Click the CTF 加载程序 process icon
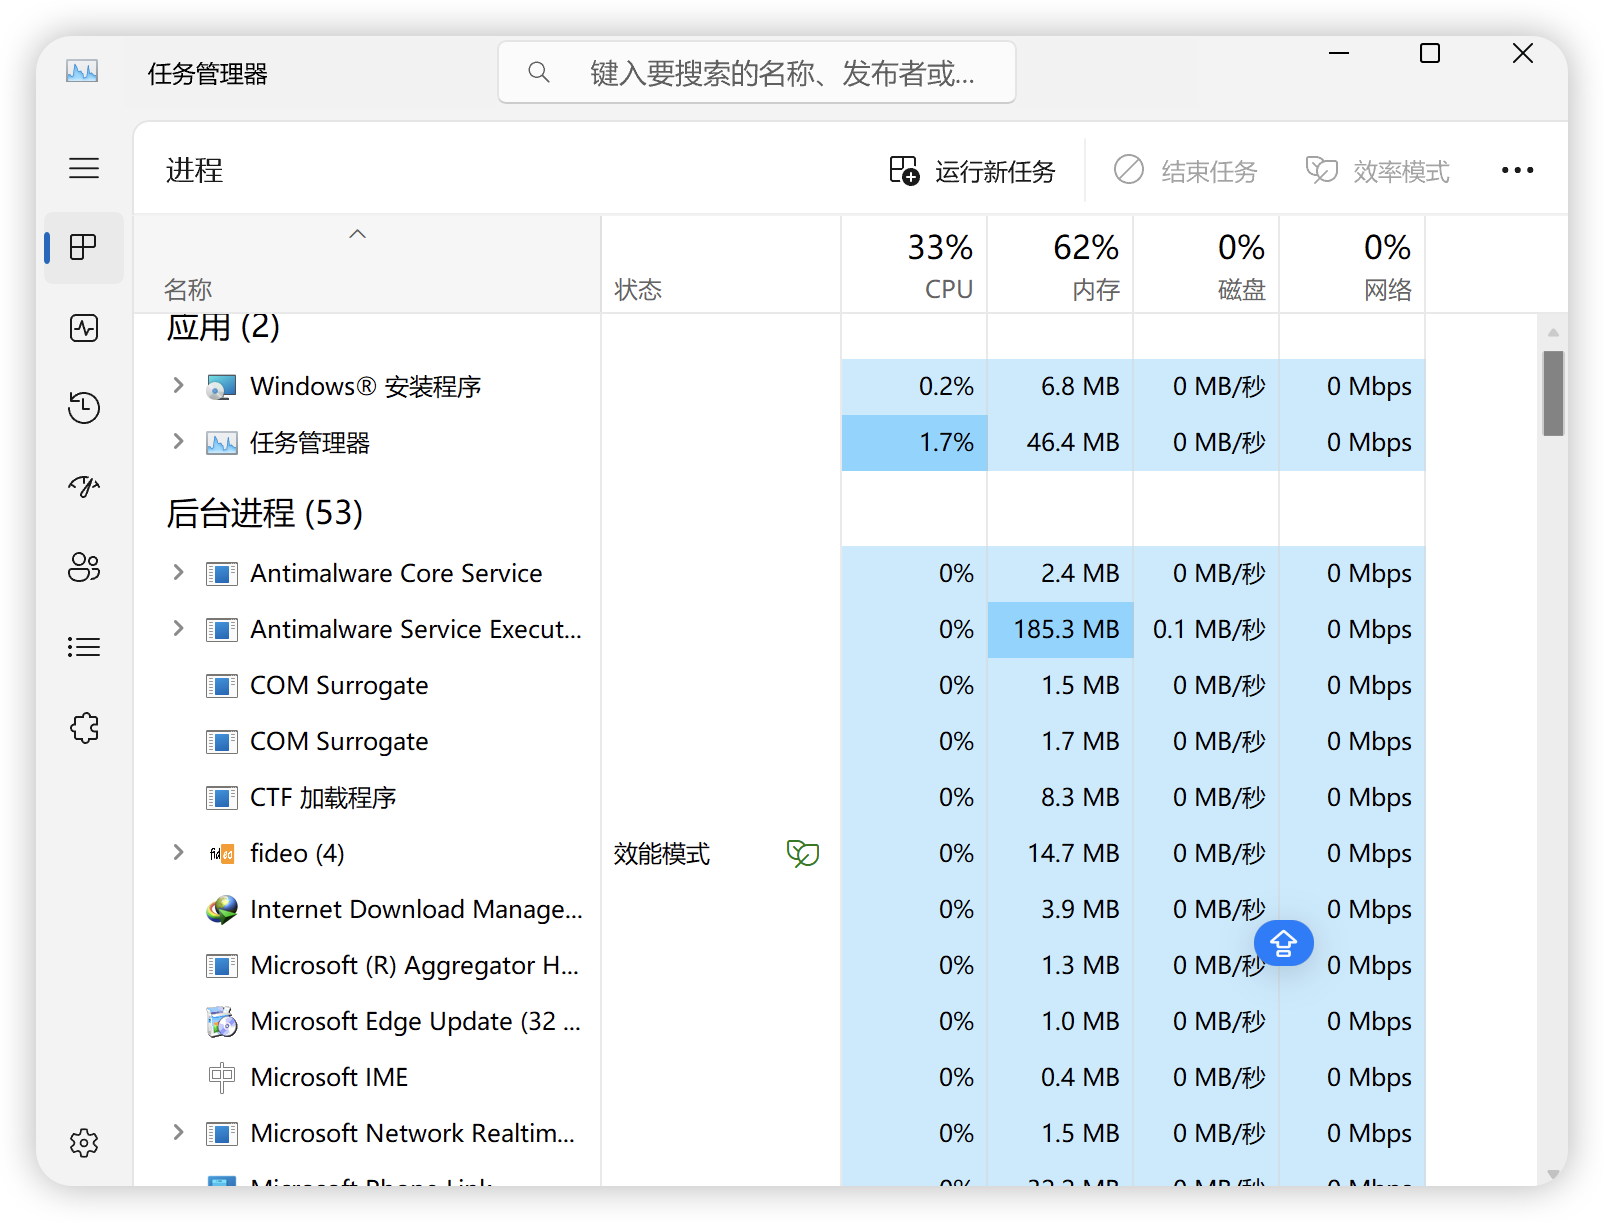This screenshot has height=1222, width=1604. point(221,797)
